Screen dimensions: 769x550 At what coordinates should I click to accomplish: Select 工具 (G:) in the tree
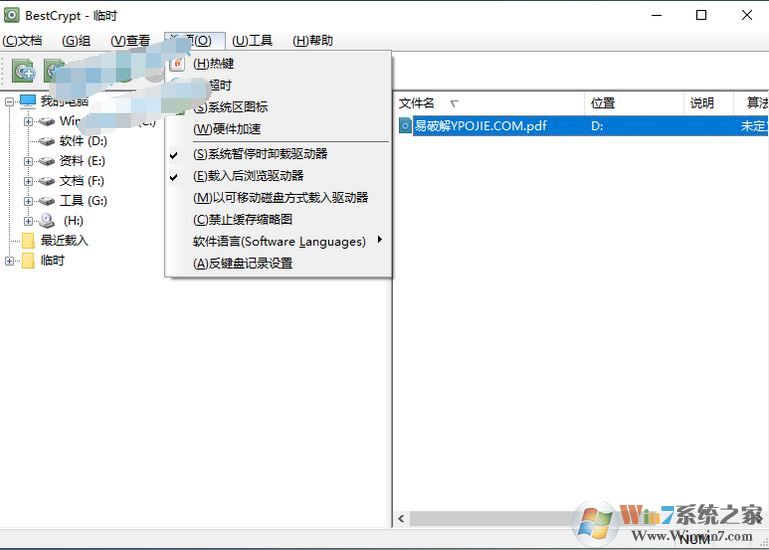83,201
